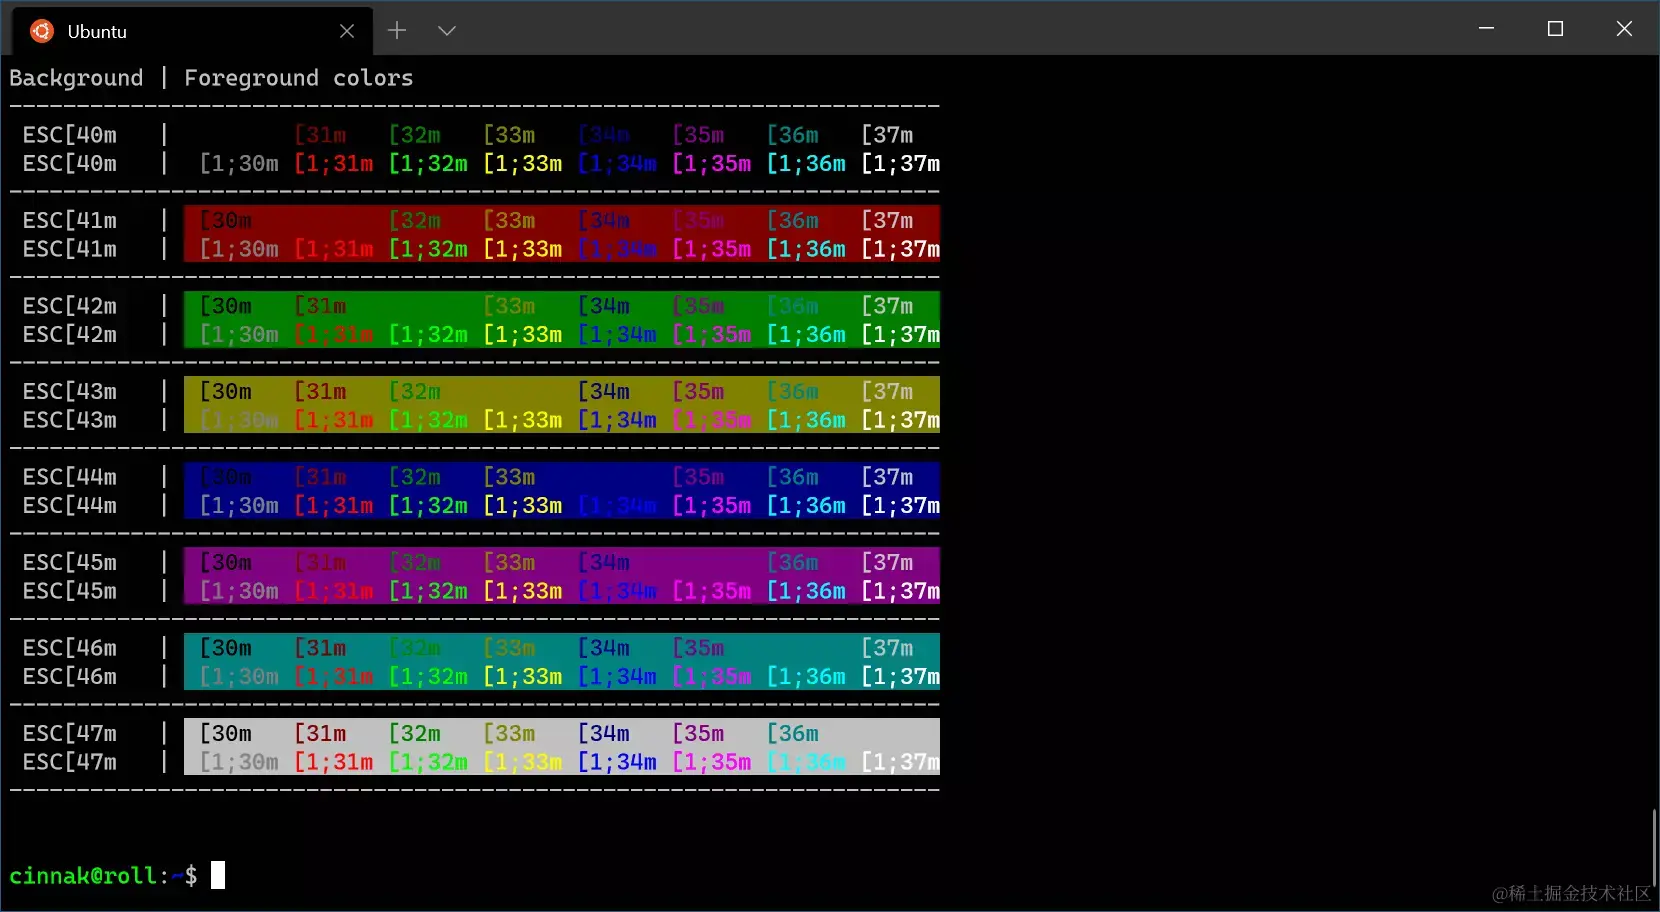Click [32m on the white ESC[47m background
This screenshot has height=912, width=1660.
click(415, 733)
